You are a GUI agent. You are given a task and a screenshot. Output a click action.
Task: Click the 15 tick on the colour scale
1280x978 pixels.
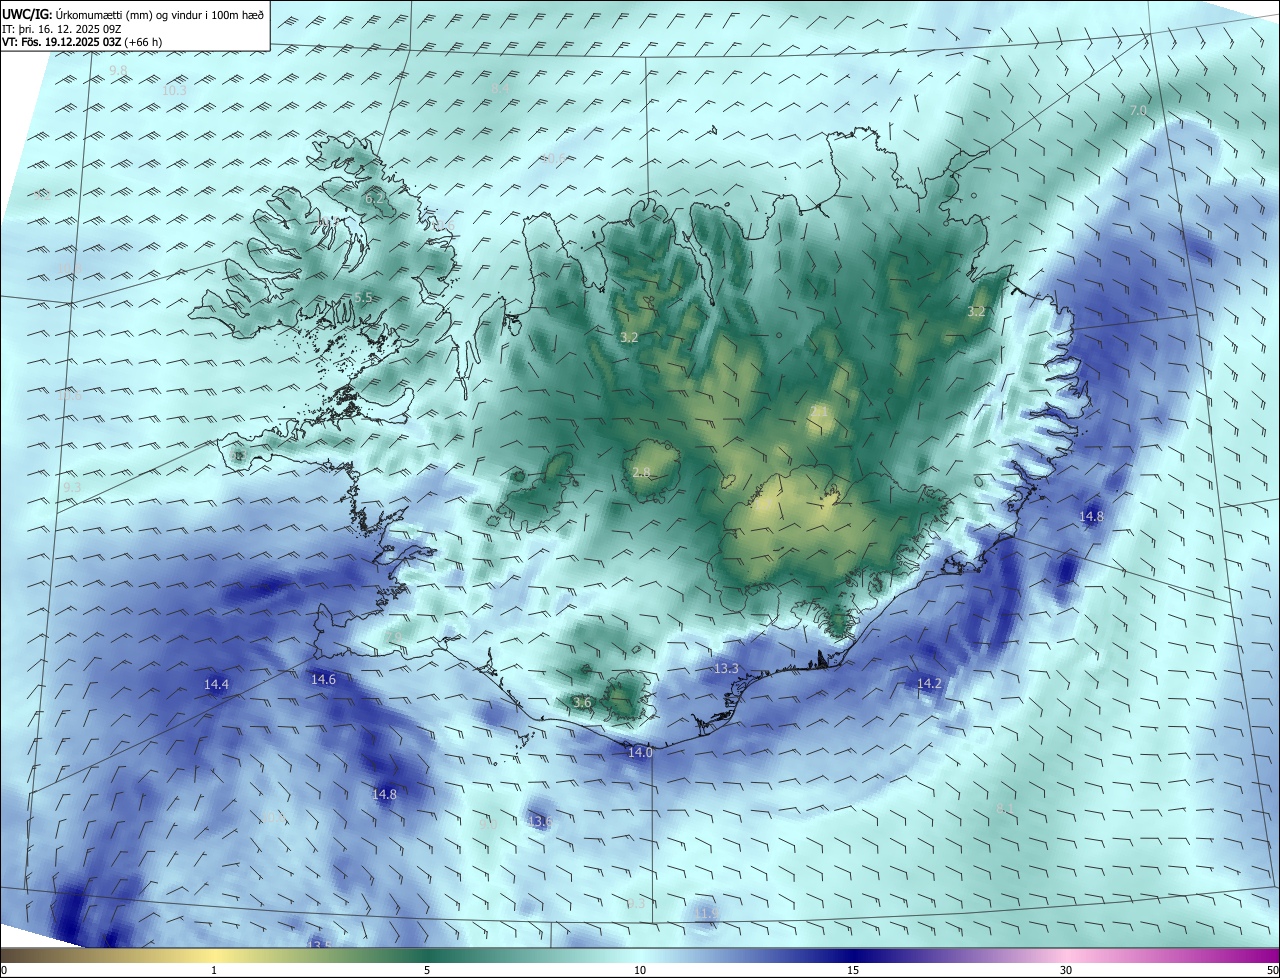click(853, 970)
